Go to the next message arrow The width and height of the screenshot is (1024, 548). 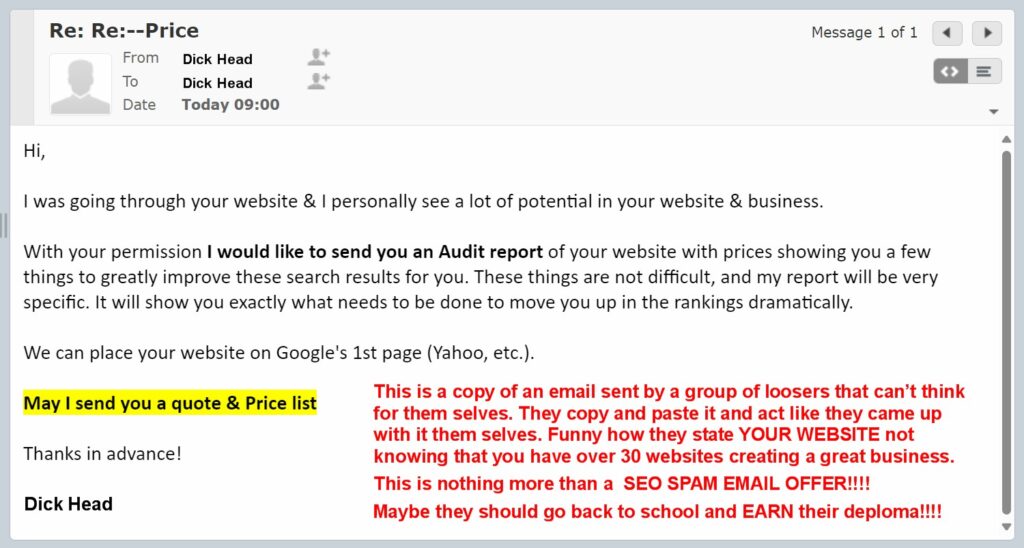(987, 33)
